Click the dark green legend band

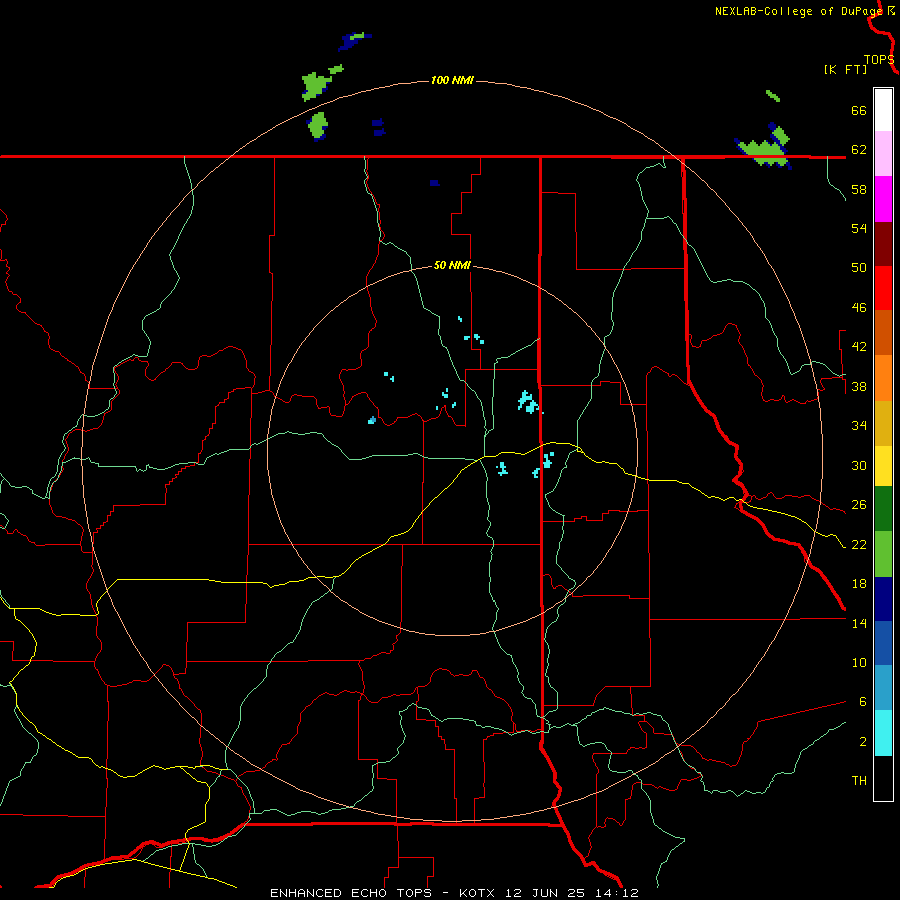(883, 509)
